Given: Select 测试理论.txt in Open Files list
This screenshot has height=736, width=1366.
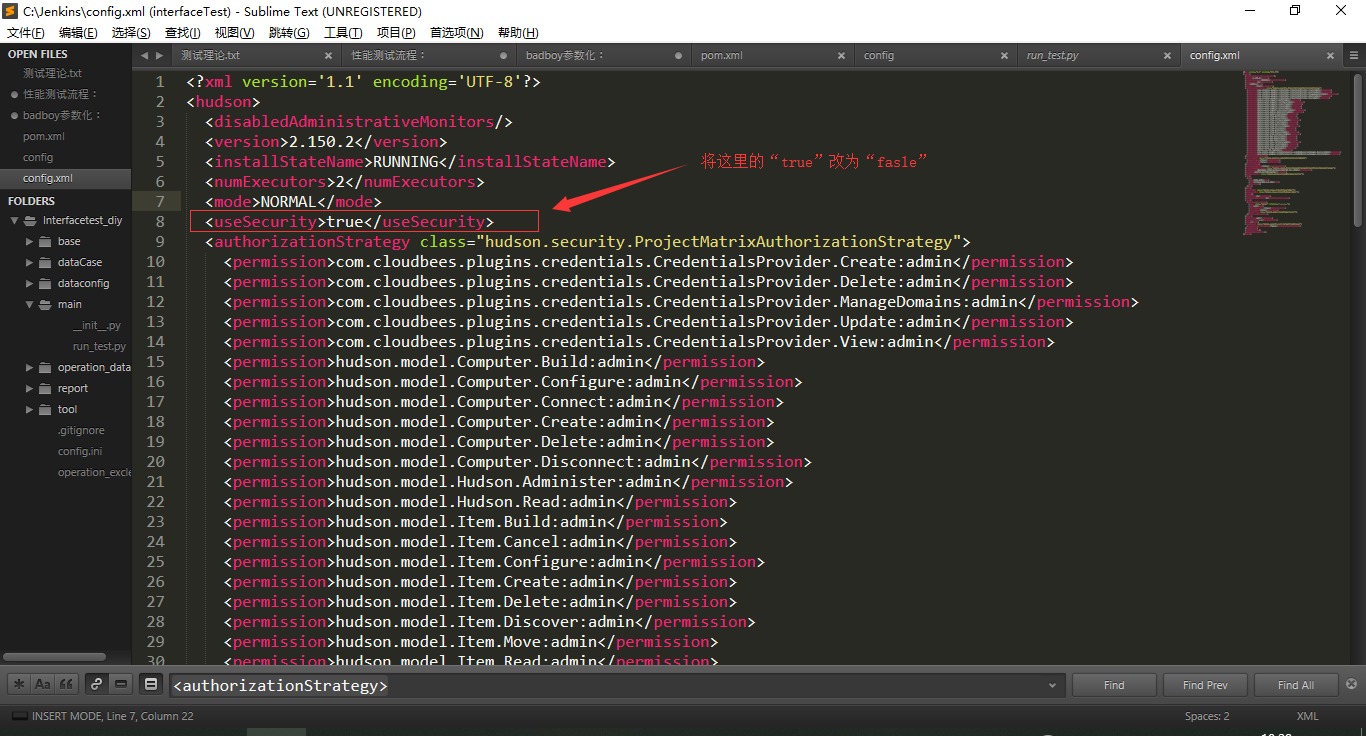Looking at the screenshot, I should pyautogui.click(x=53, y=73).
